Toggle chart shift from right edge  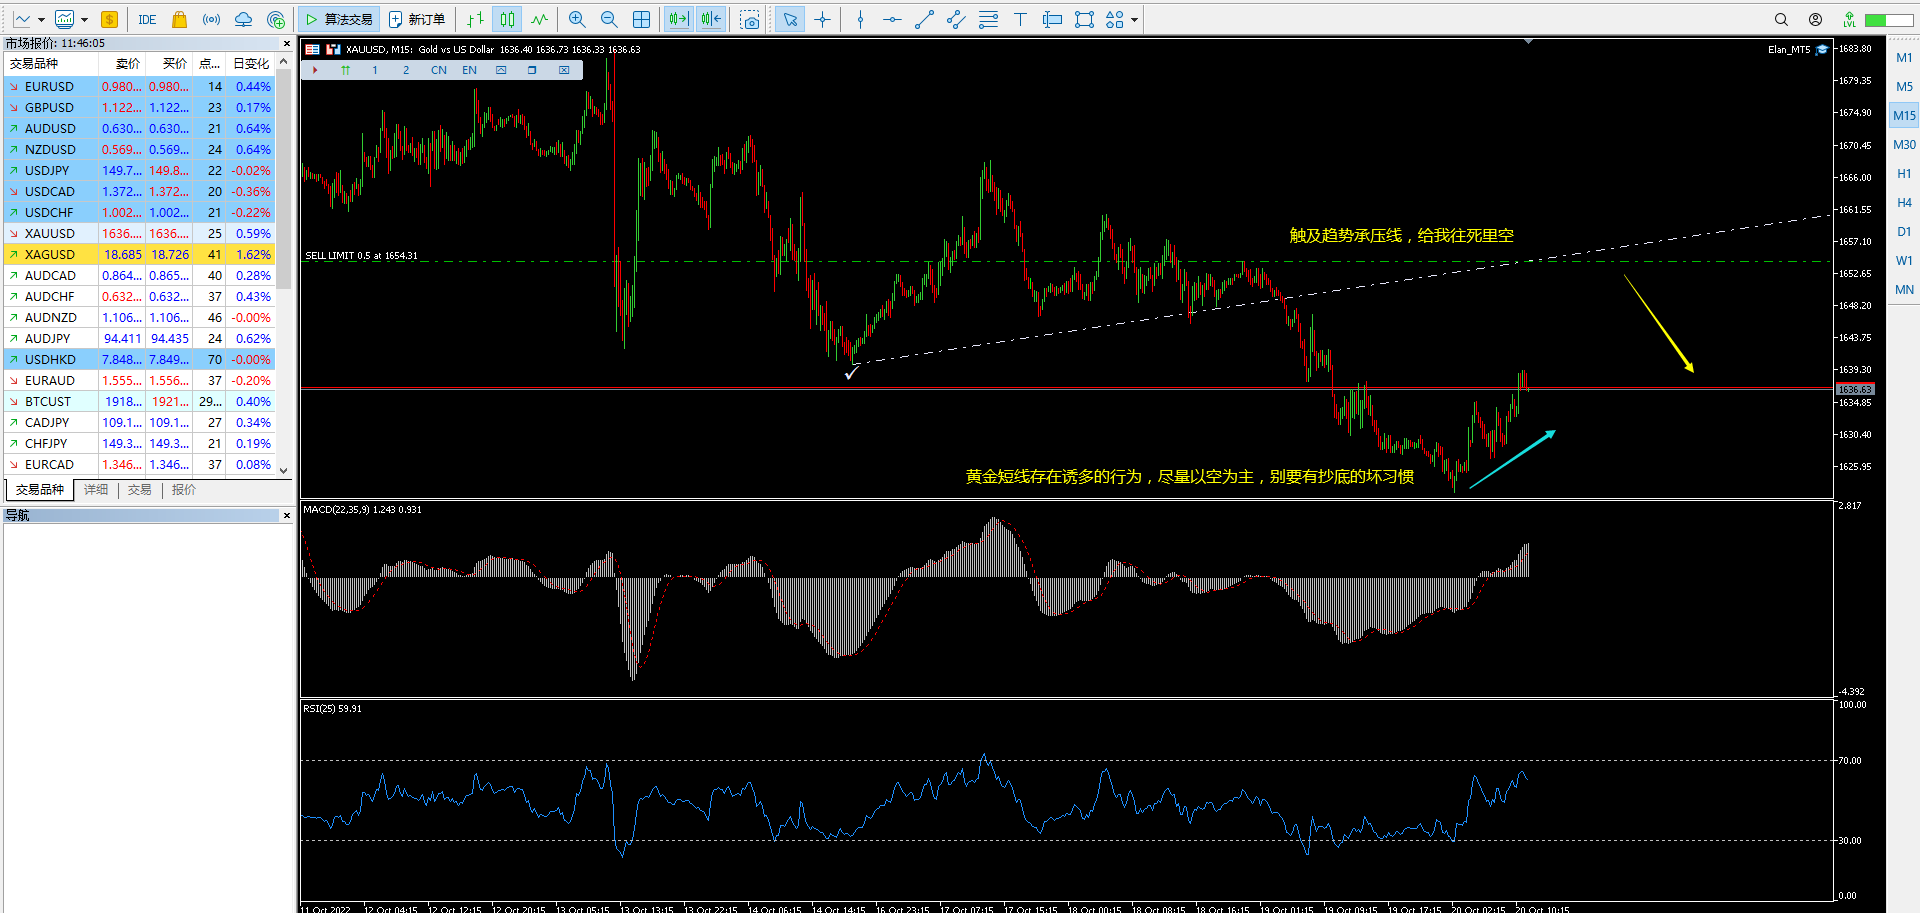pyautogui.click(x=711, y=19)
